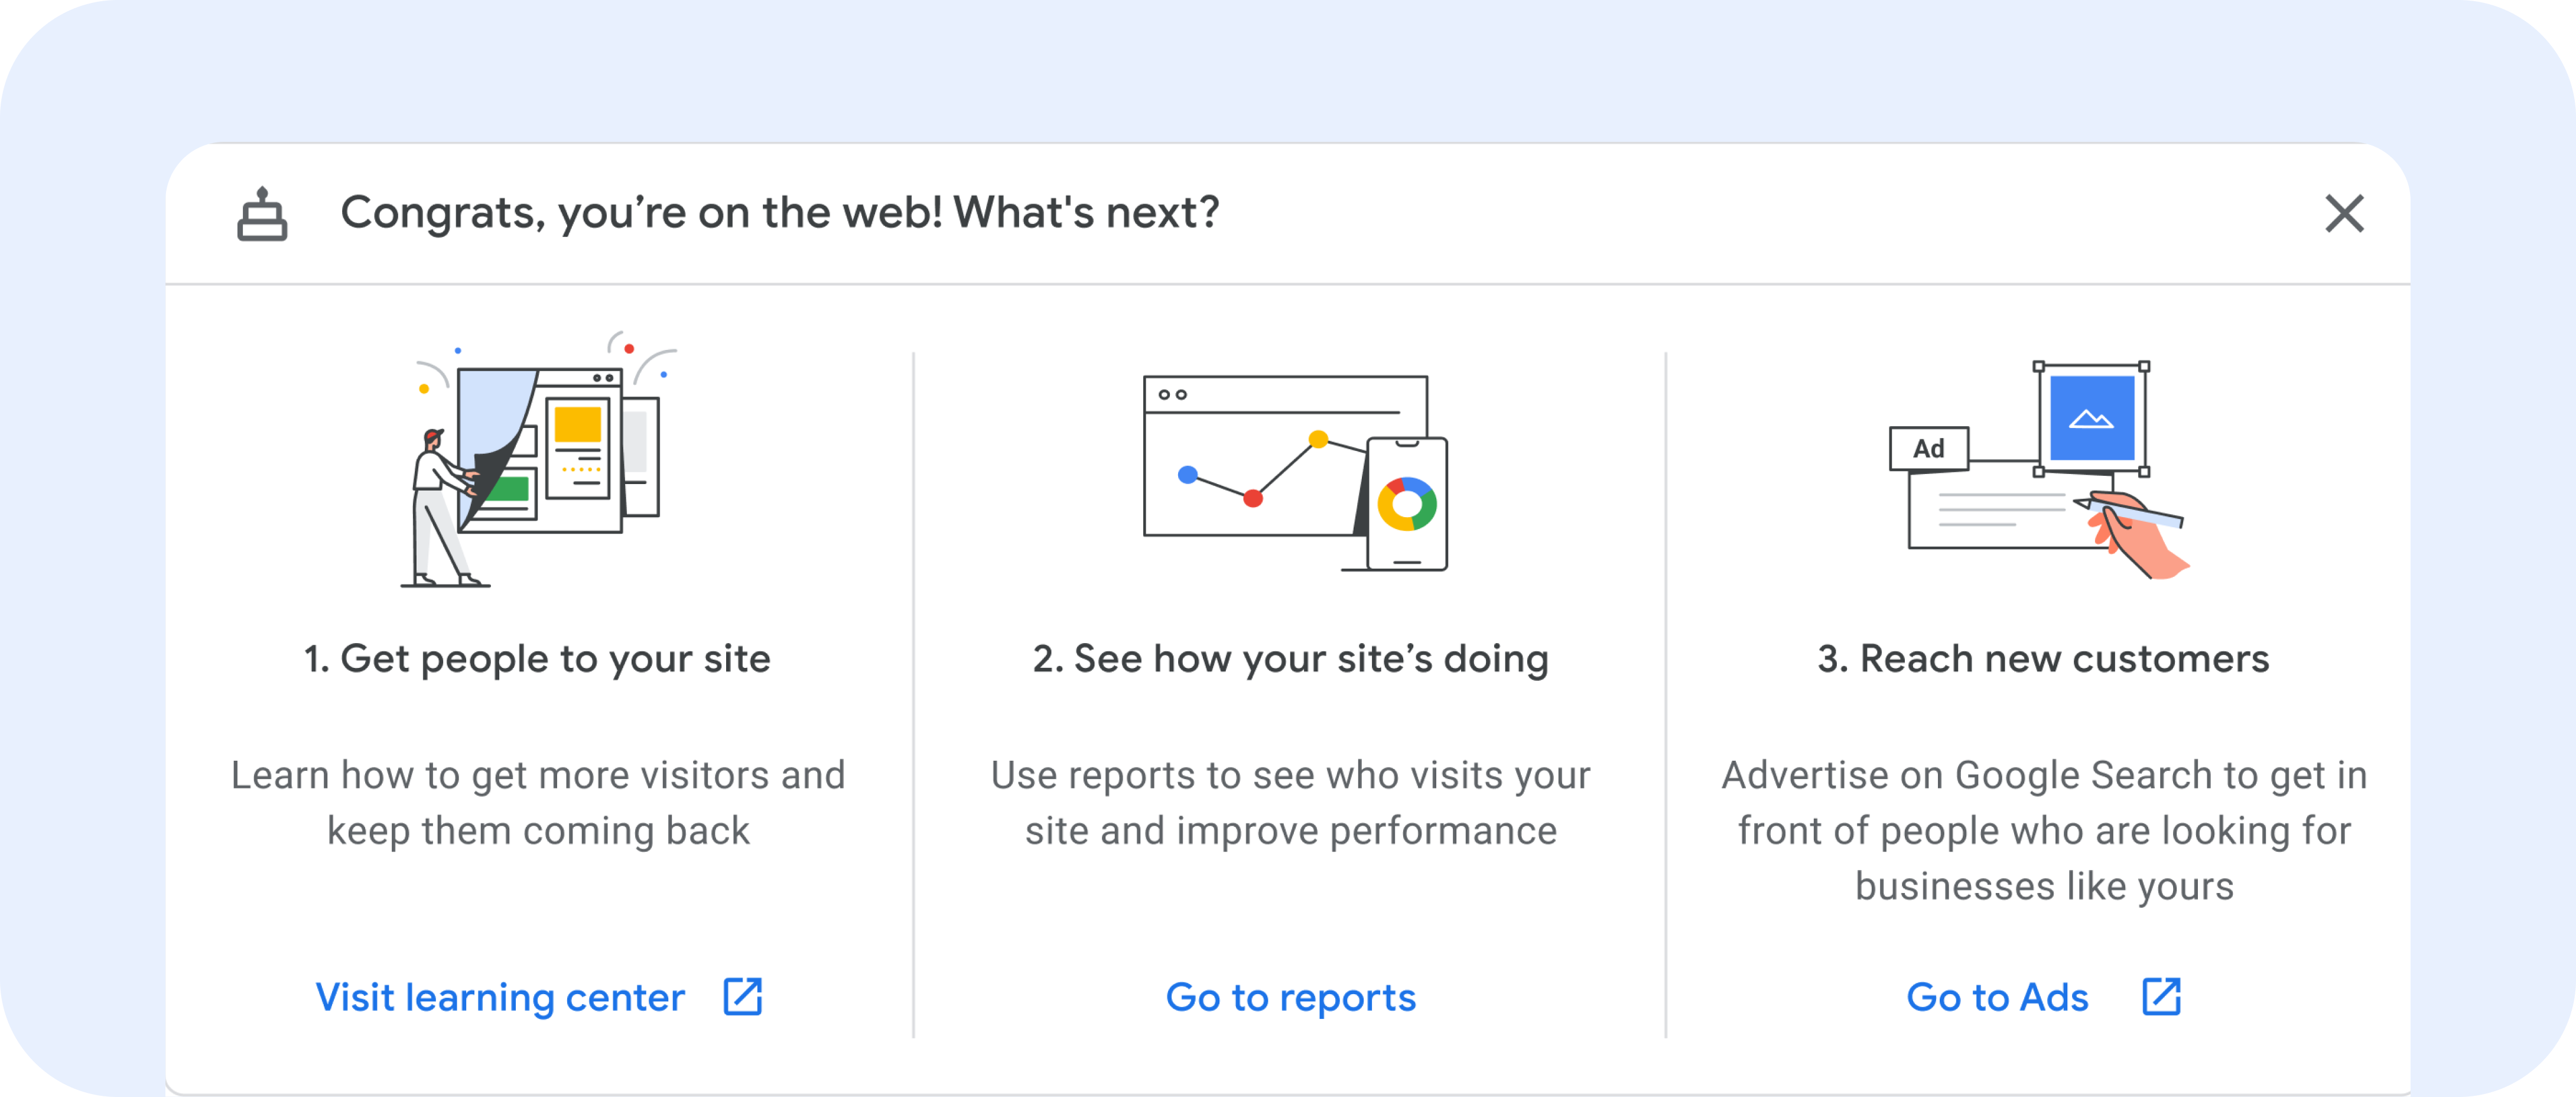Click external link icon next to Go to Ads
Screen dimensions: 2576x1097
tap(2161, 997)
